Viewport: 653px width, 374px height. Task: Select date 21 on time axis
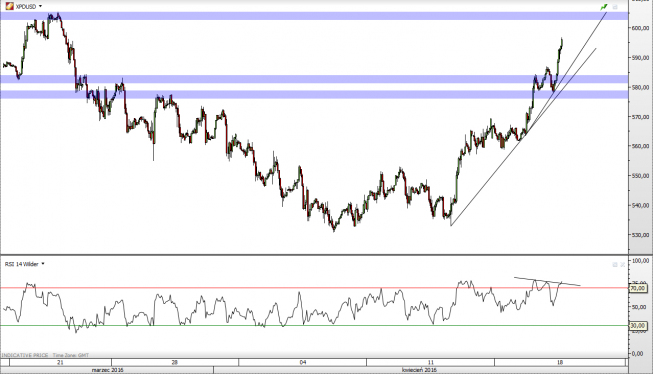(60, 362)
